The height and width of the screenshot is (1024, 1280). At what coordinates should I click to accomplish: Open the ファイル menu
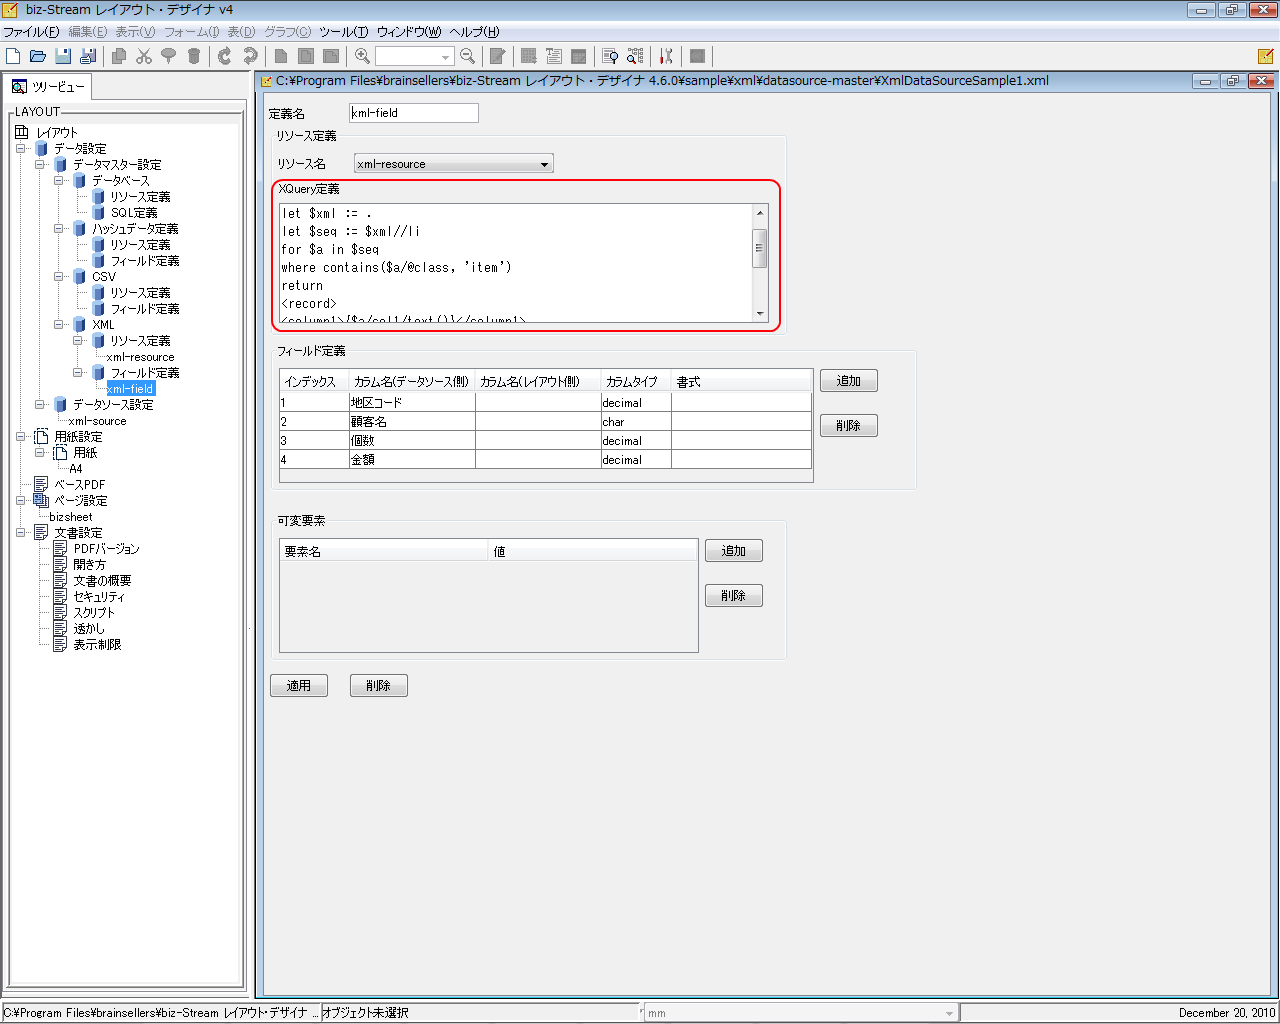(31, 32)
